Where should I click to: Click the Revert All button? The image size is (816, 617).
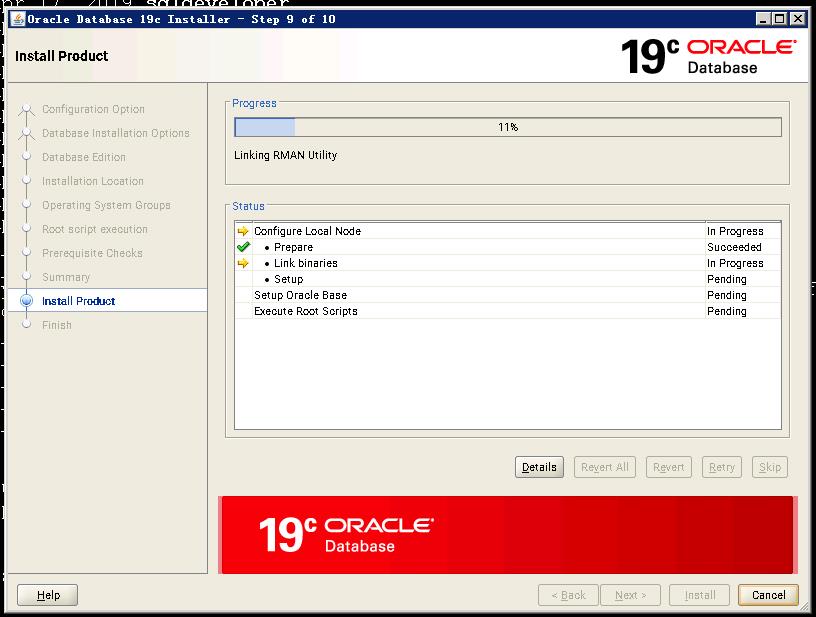point(605,467)
